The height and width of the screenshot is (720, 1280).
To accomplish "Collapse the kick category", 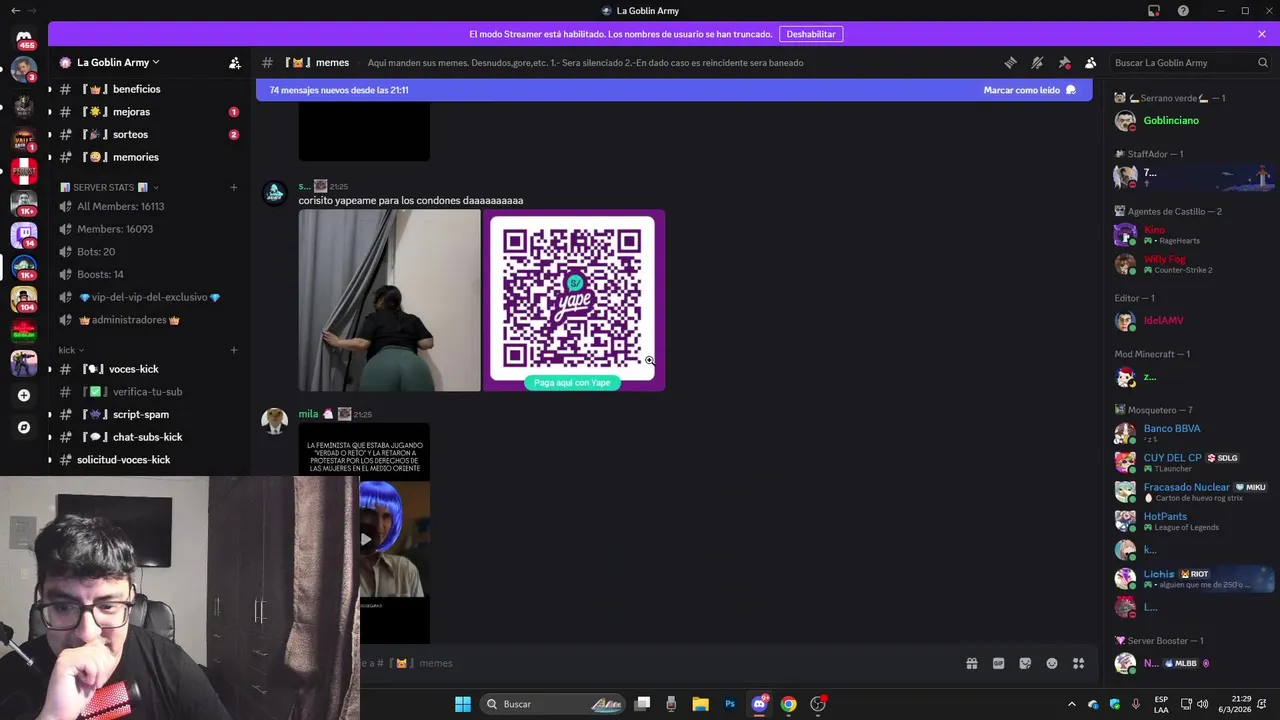I will point(71,350).
